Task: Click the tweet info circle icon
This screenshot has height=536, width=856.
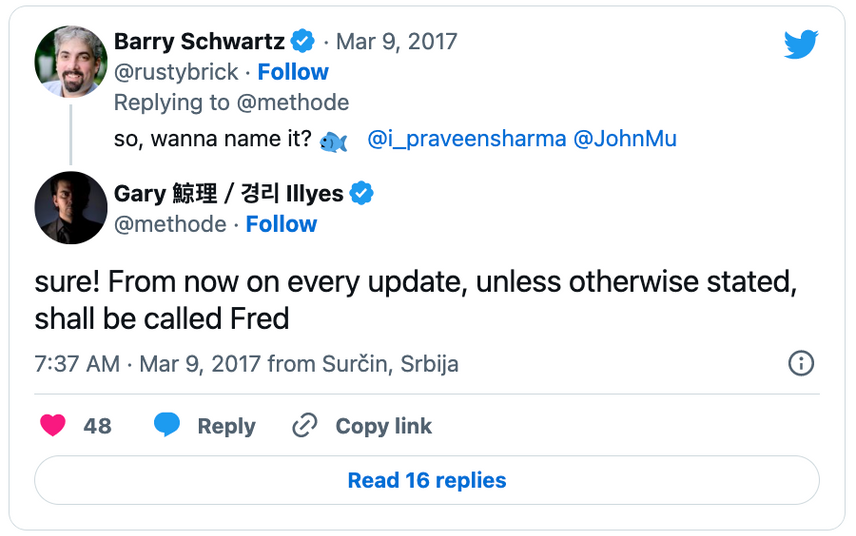Action: pyautogui.click(x=801, y=363)
